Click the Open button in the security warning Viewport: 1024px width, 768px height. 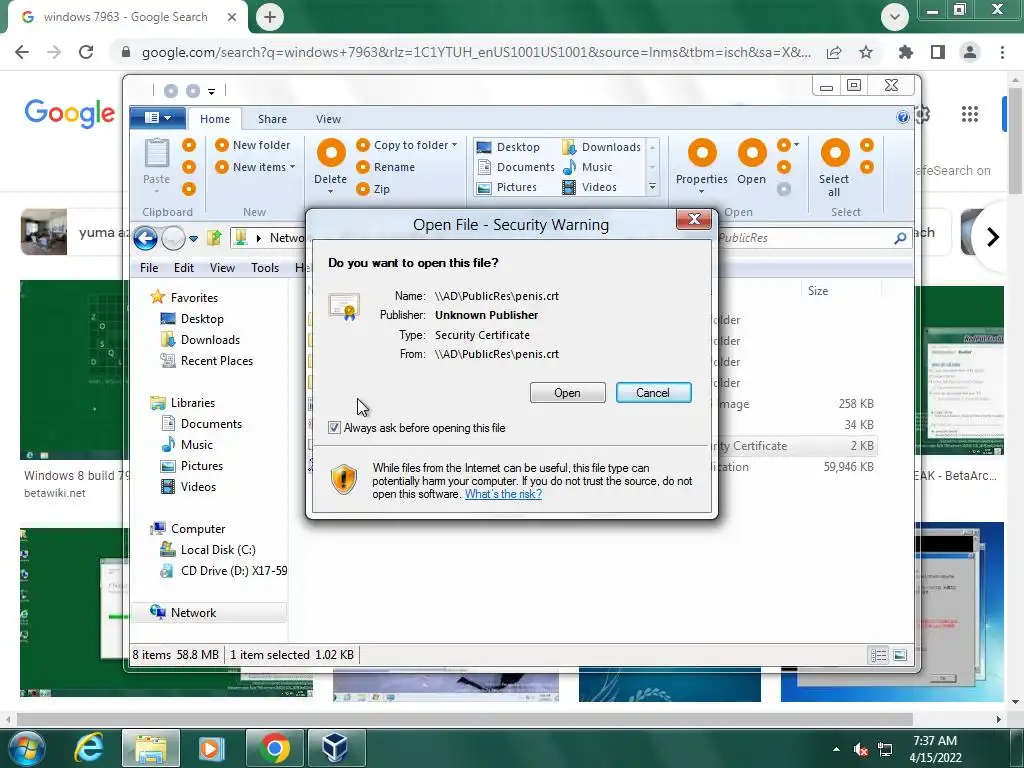(x=568, y=392)
